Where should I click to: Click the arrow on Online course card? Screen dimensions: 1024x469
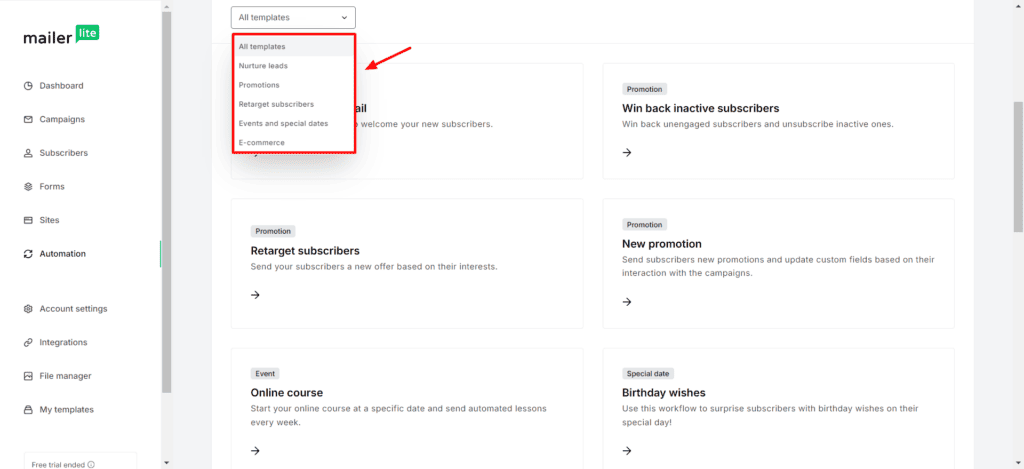[x=255, y=451]
